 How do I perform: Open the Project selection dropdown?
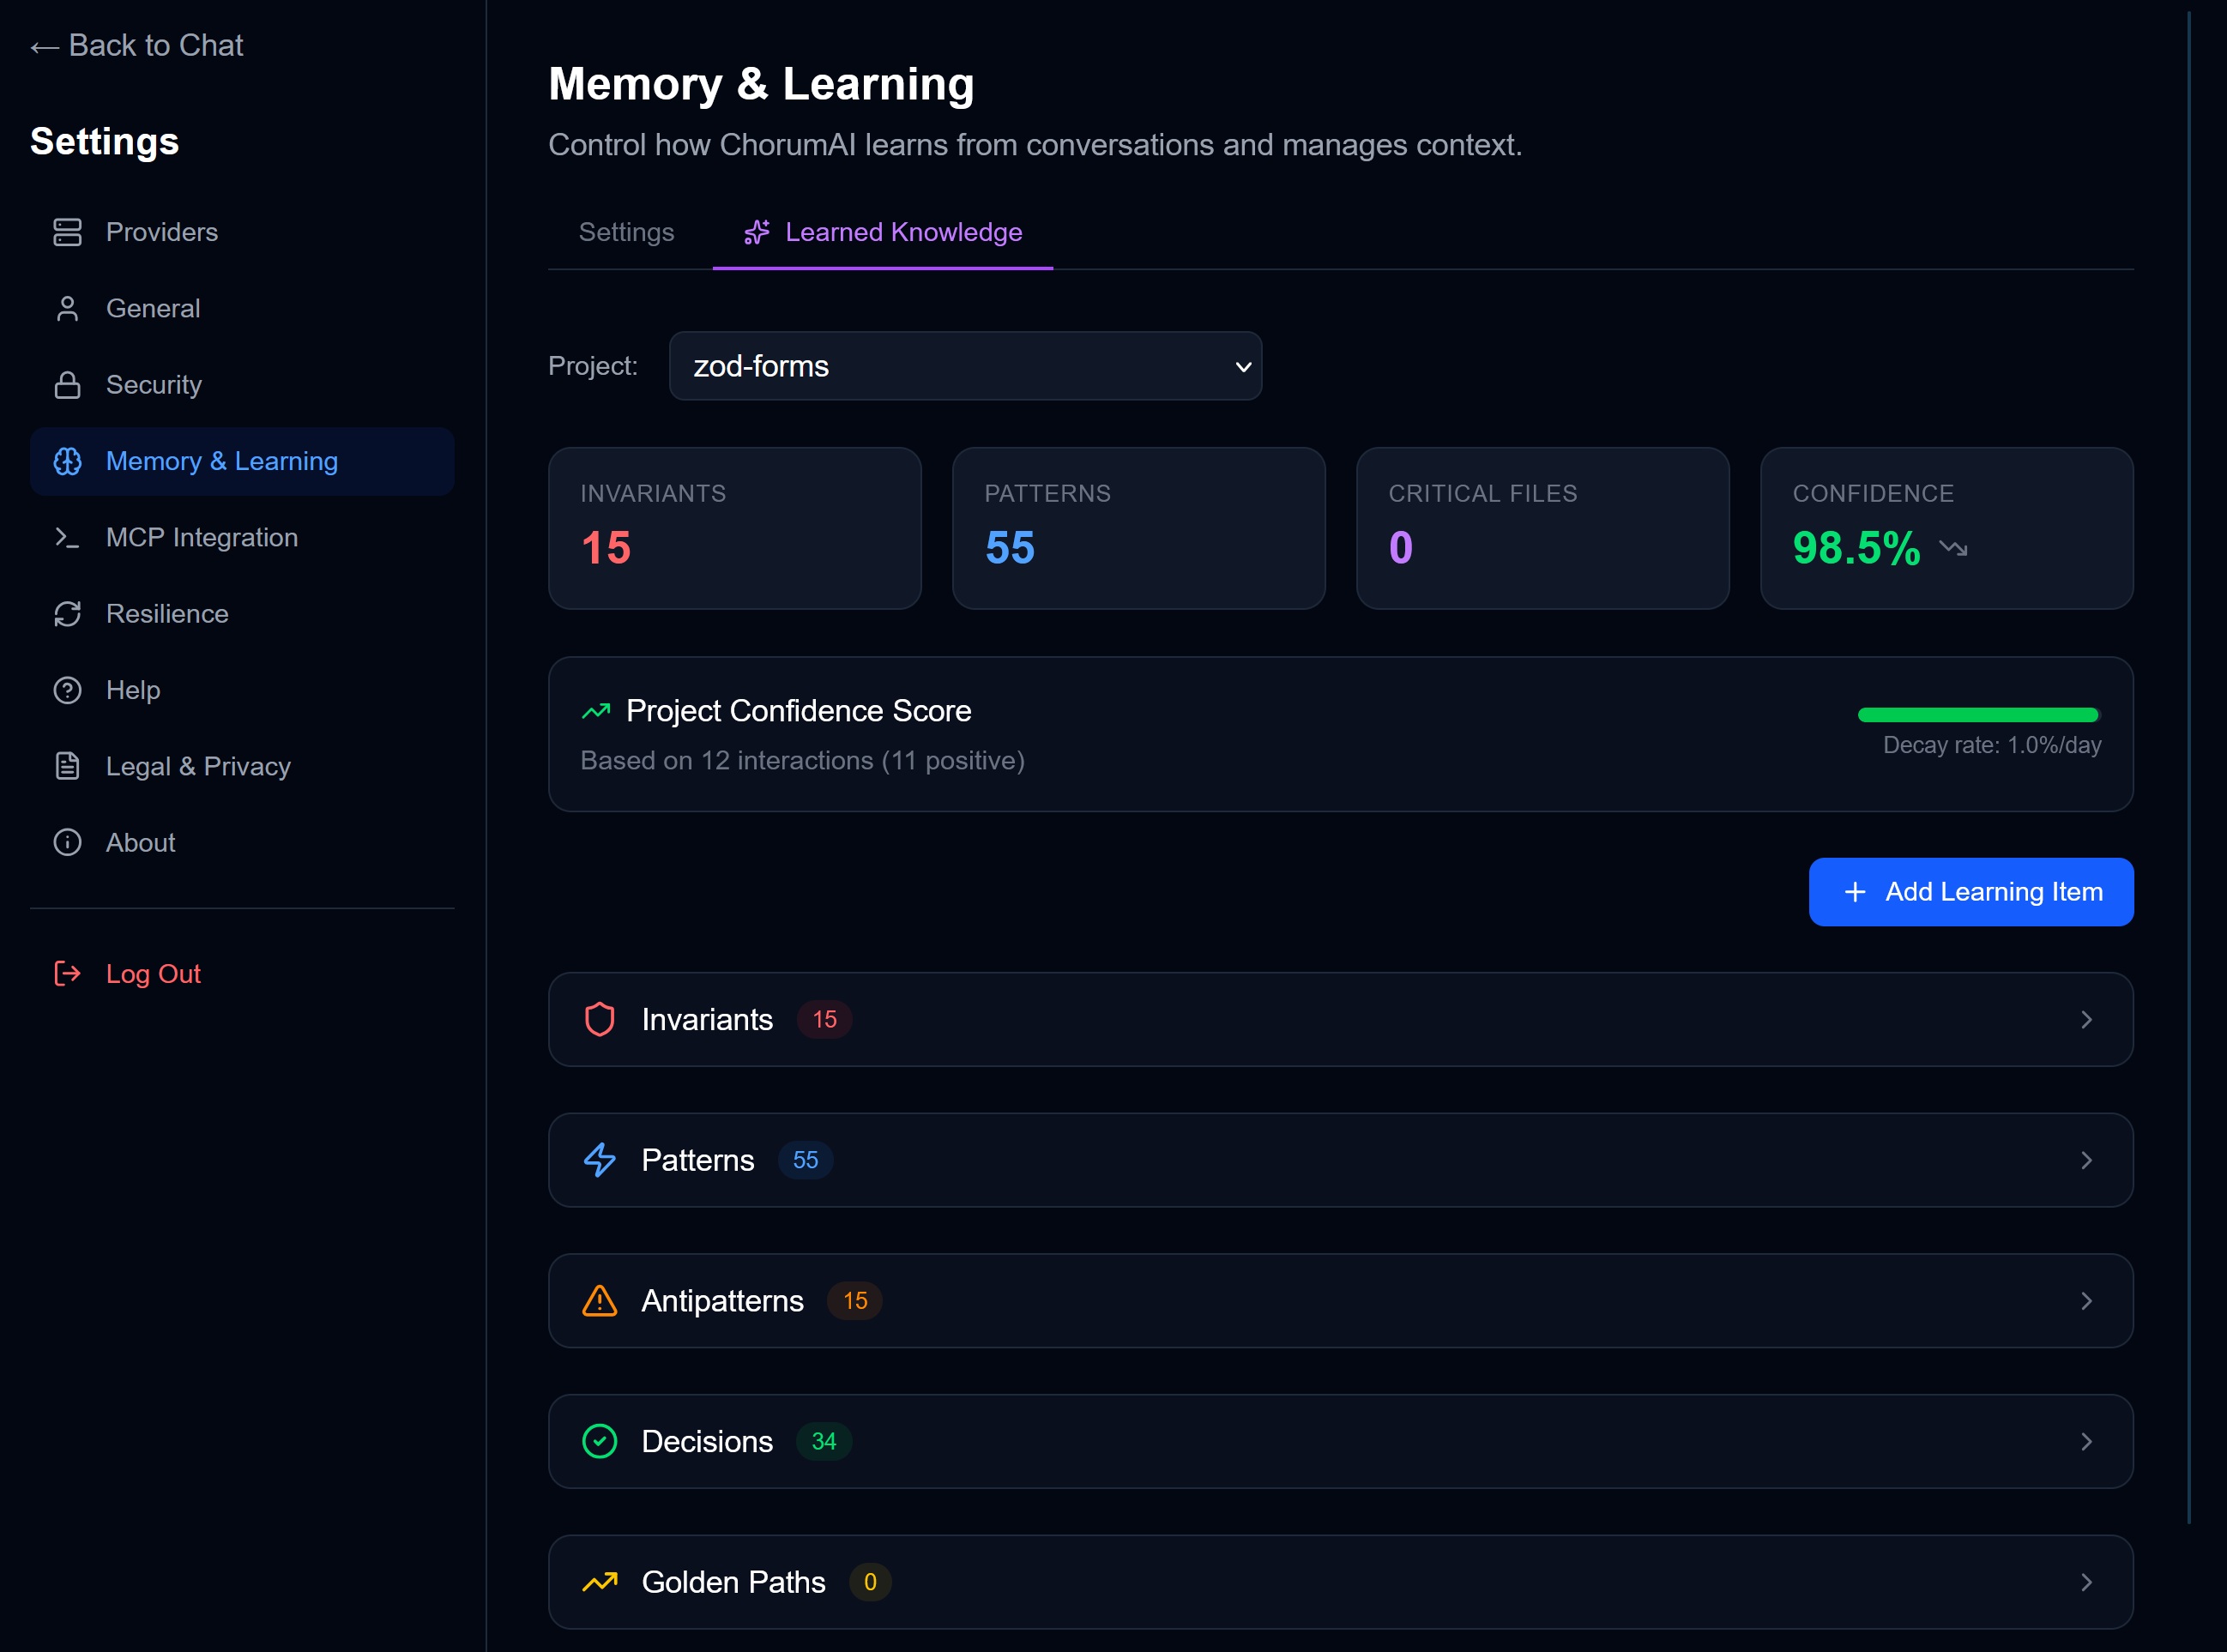coord(964,366)
